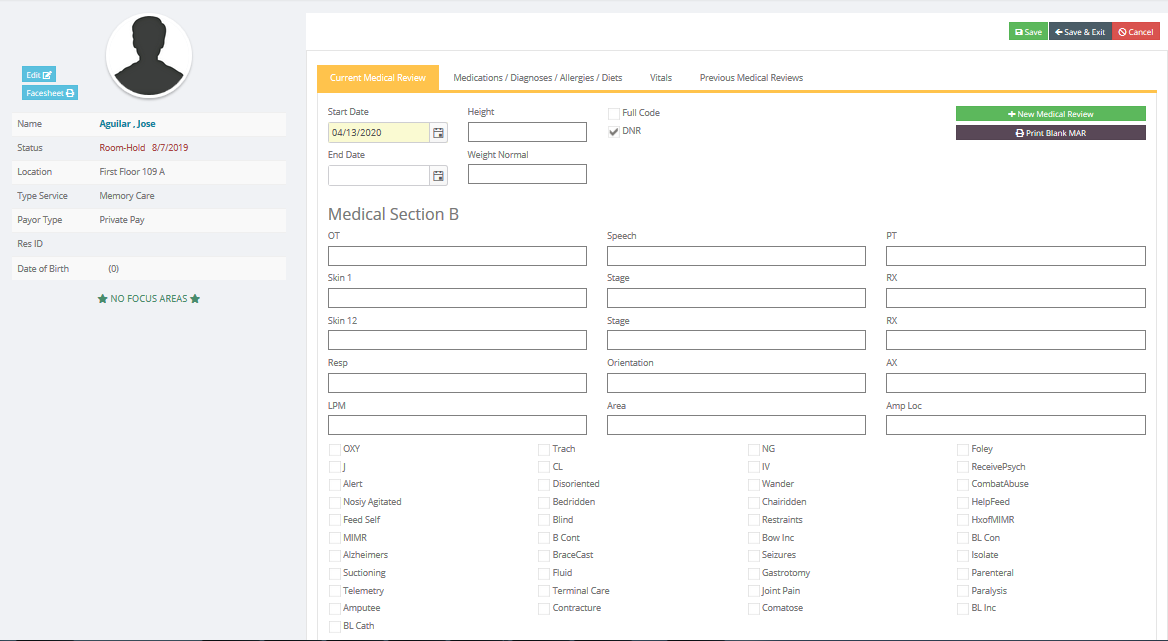Print the resident Facesheet
Screen dimensions: 1168x641
pos(50,93)
